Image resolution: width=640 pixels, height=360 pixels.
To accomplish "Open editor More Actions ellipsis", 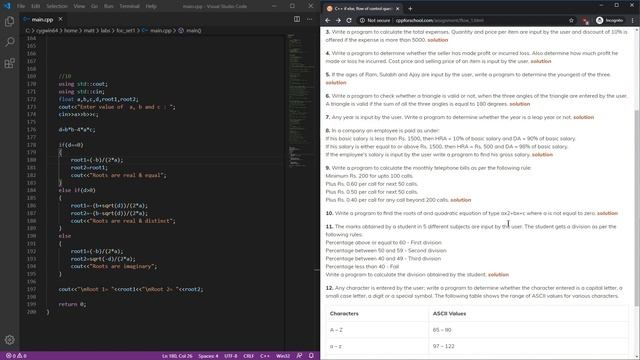I will tap(309, 19).
